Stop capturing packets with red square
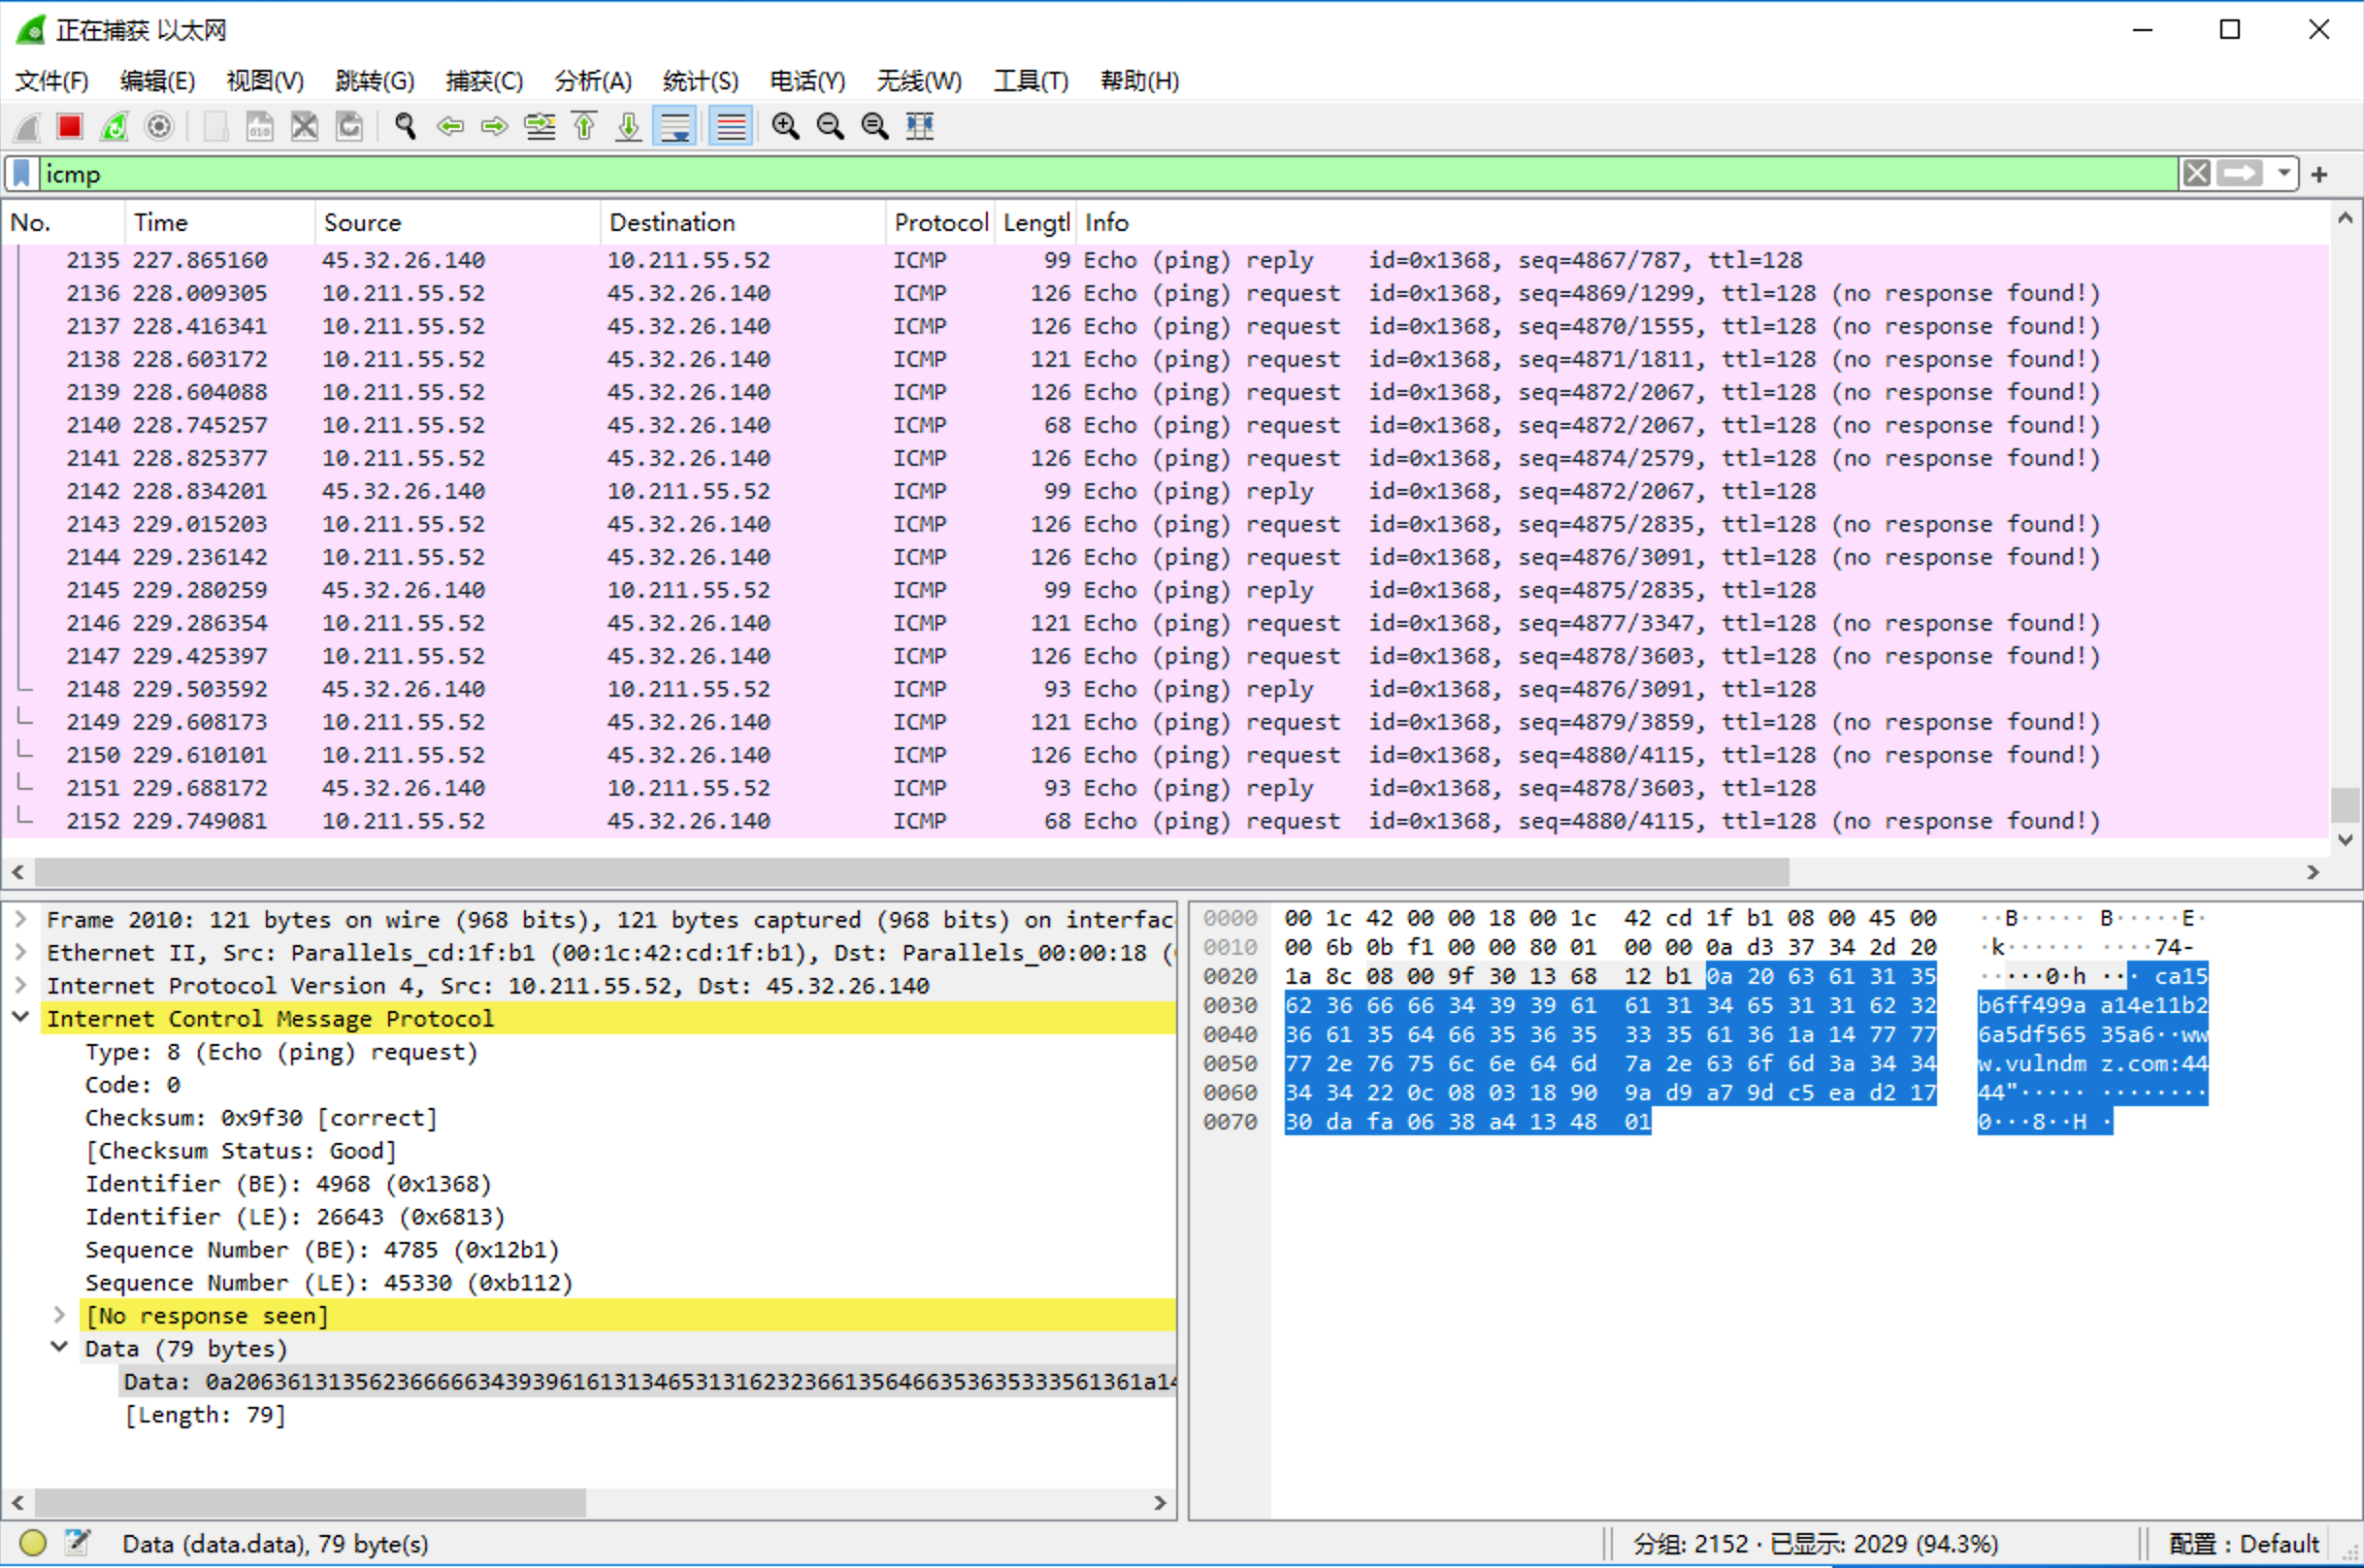Image resolution: width=2364 pixels, height=1568 pixels. pos(69,126)
